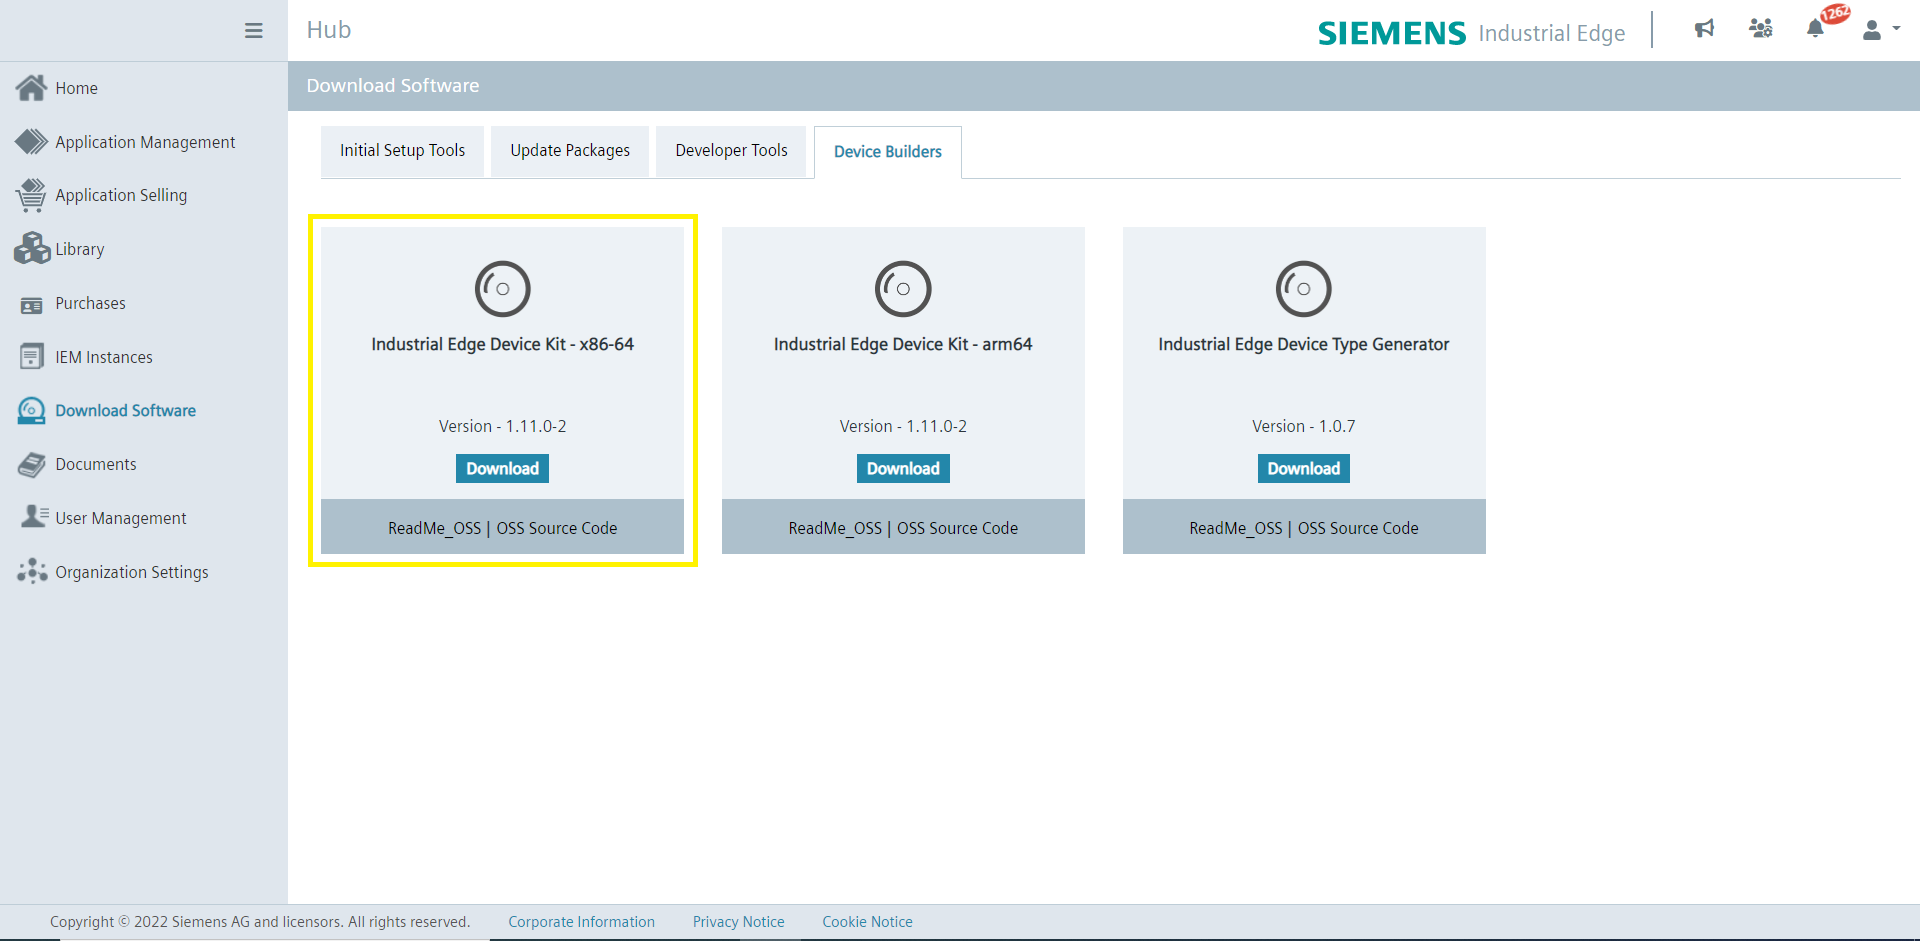Open the Privacy Notice in the footer
The height and width of the screenshot is (941, 1920).
(x=738, y=921)
